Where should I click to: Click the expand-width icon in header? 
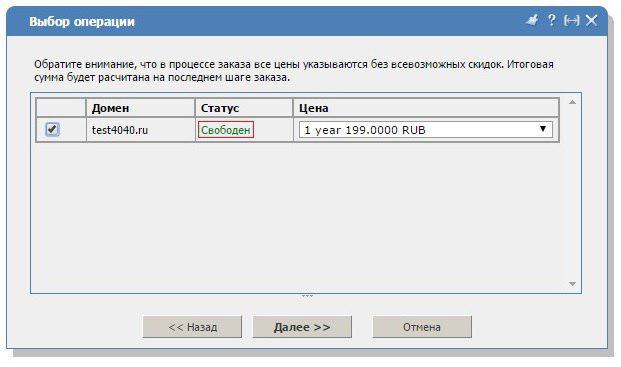(x=571, y=20)
